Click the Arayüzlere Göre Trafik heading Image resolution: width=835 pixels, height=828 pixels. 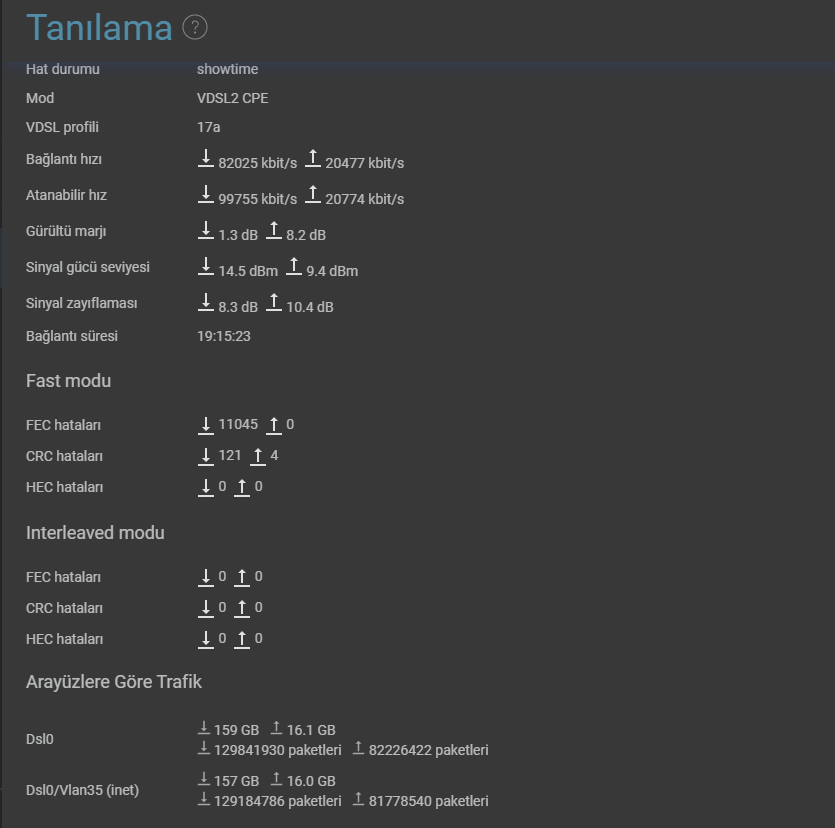coord(114,682)
